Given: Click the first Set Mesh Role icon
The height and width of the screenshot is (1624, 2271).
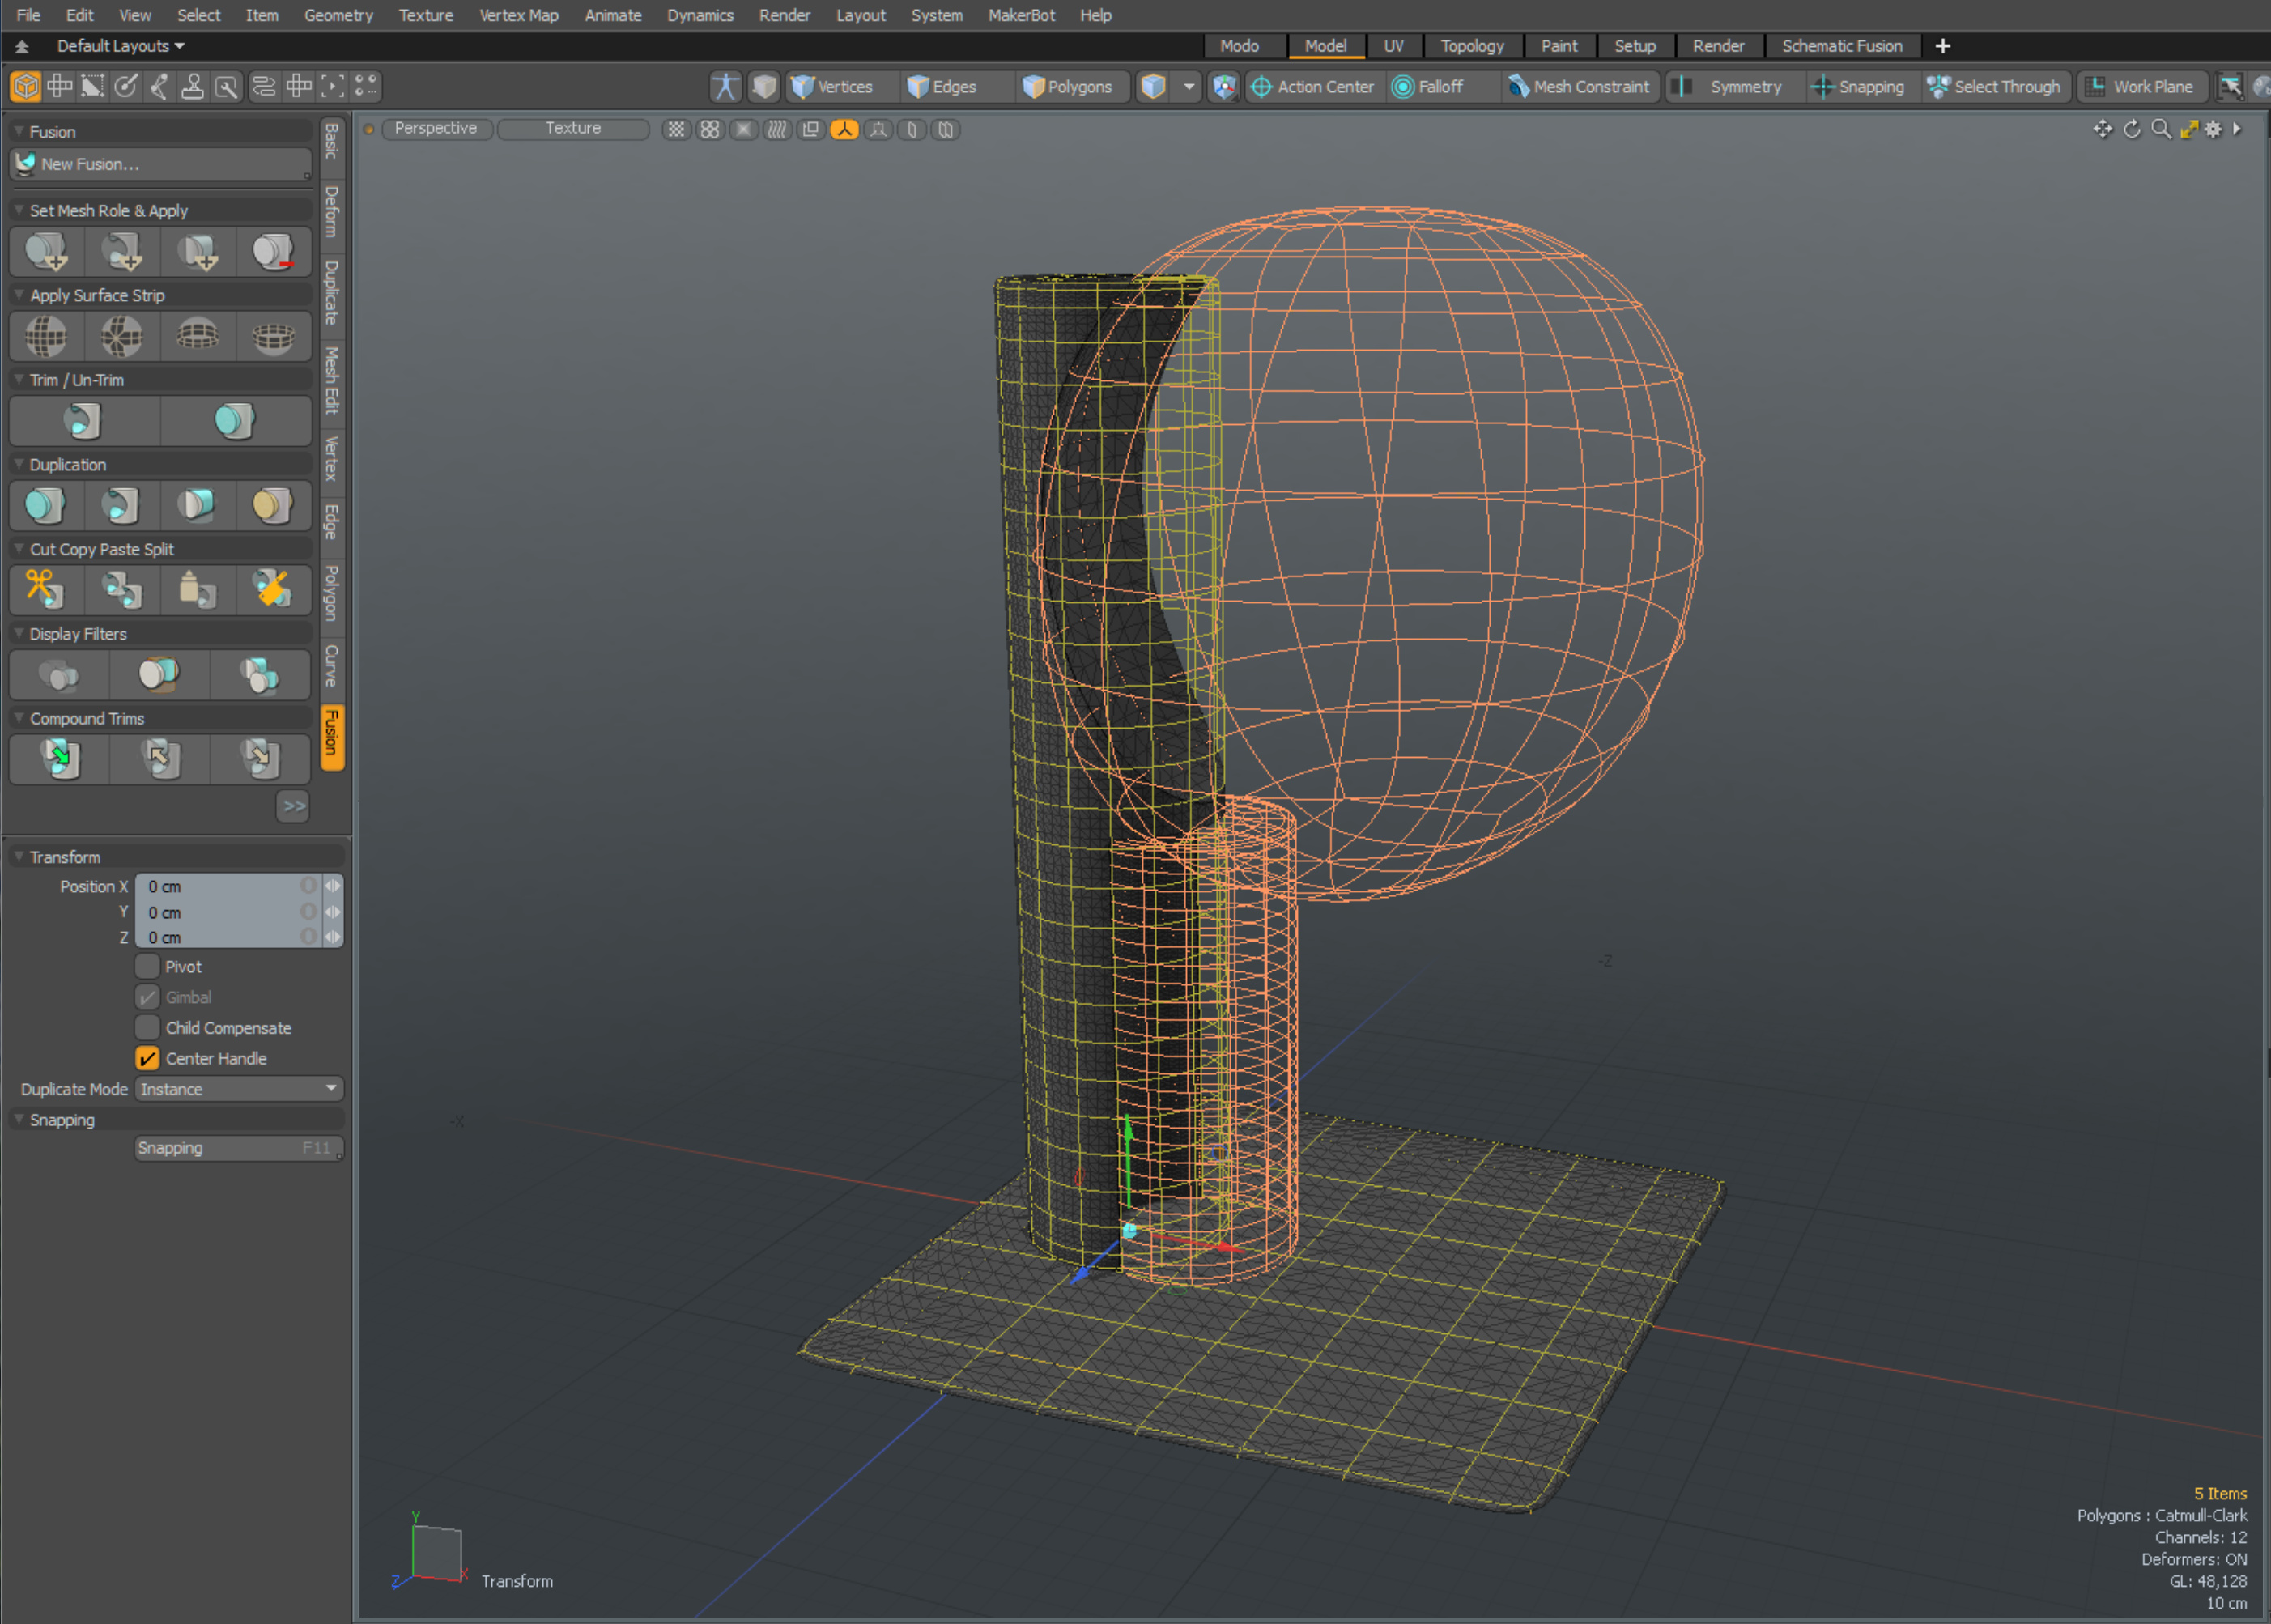Looking at the screenshot, I should pos(46,252).
